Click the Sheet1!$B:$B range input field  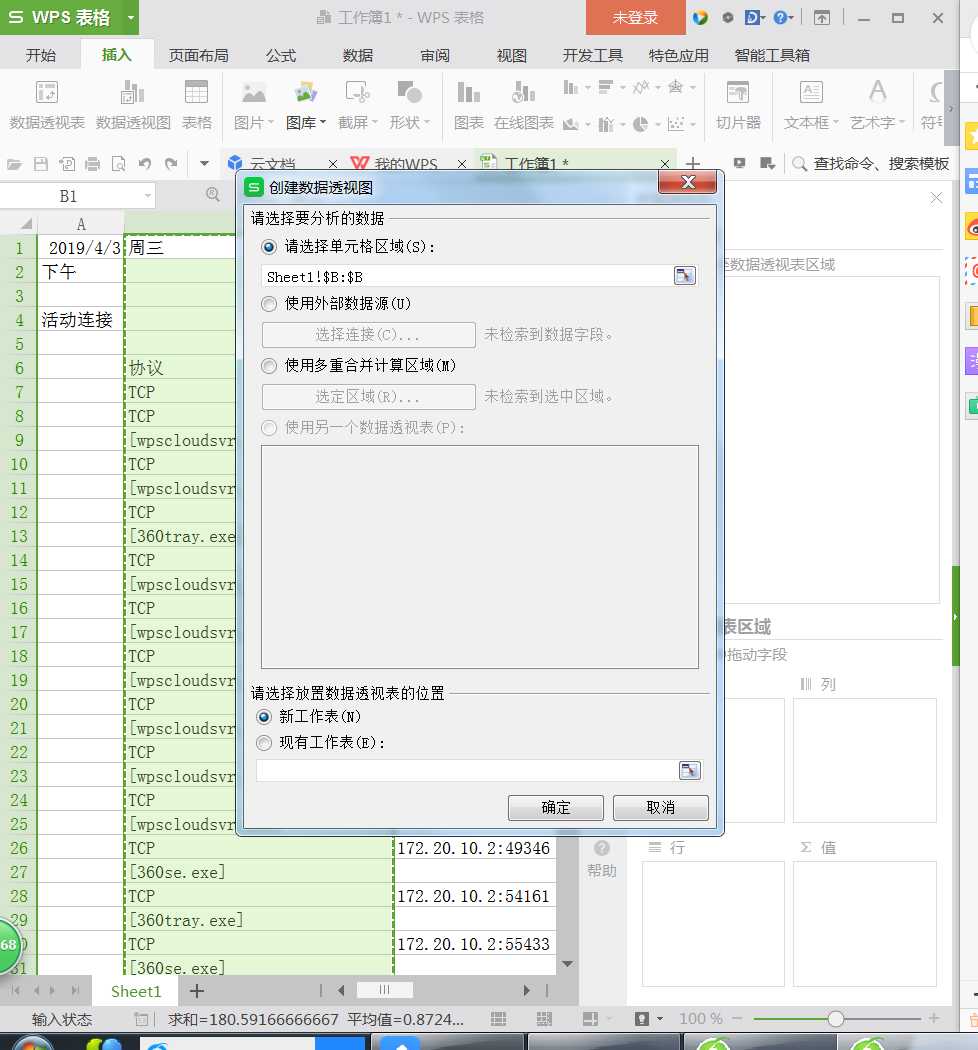pyautogui.click(x=467, y=276)
